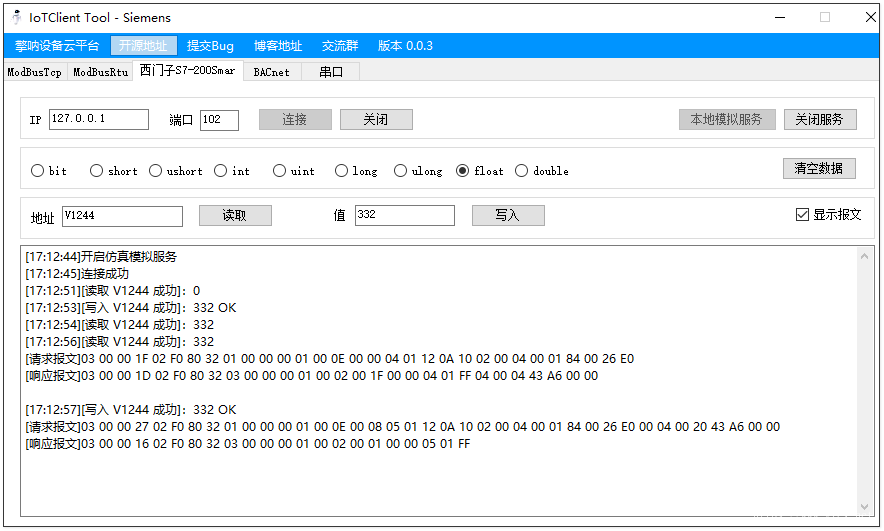
Task: Open the 开源地址 menu item
Action: tap(143, 46)
